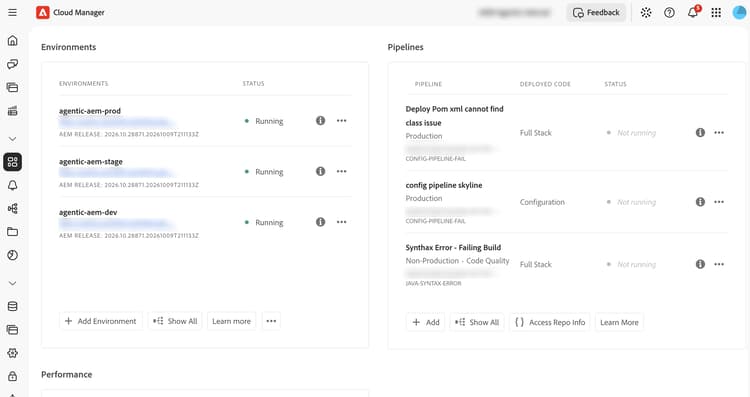
Task: Open the notifications bell in header
Action: [x=693, y=13]
